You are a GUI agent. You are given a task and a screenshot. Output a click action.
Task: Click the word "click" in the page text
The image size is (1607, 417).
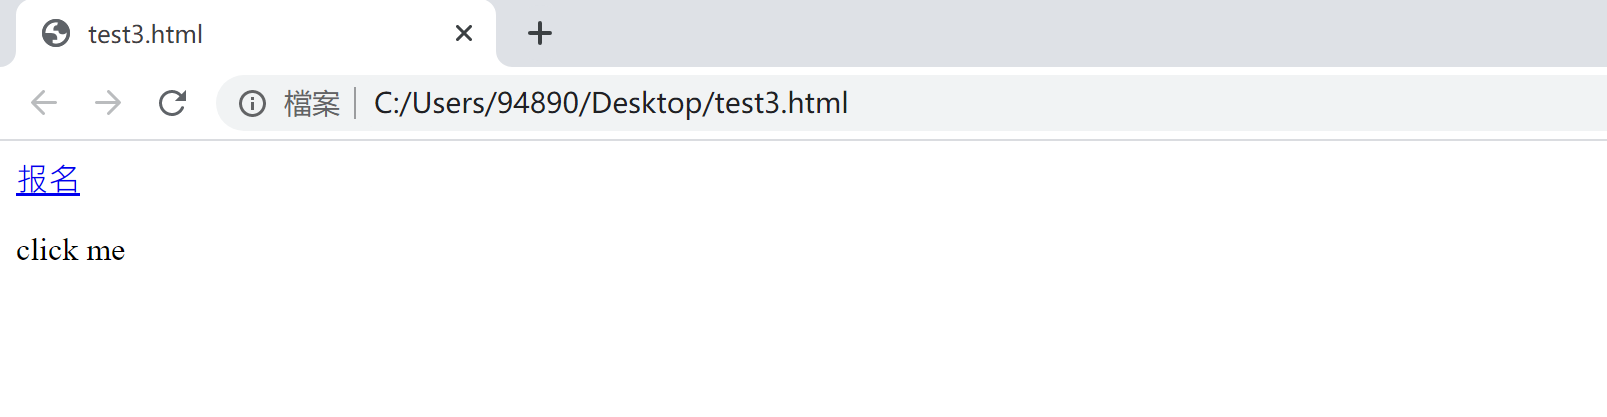pyautogui.click(x=47, y=250)
